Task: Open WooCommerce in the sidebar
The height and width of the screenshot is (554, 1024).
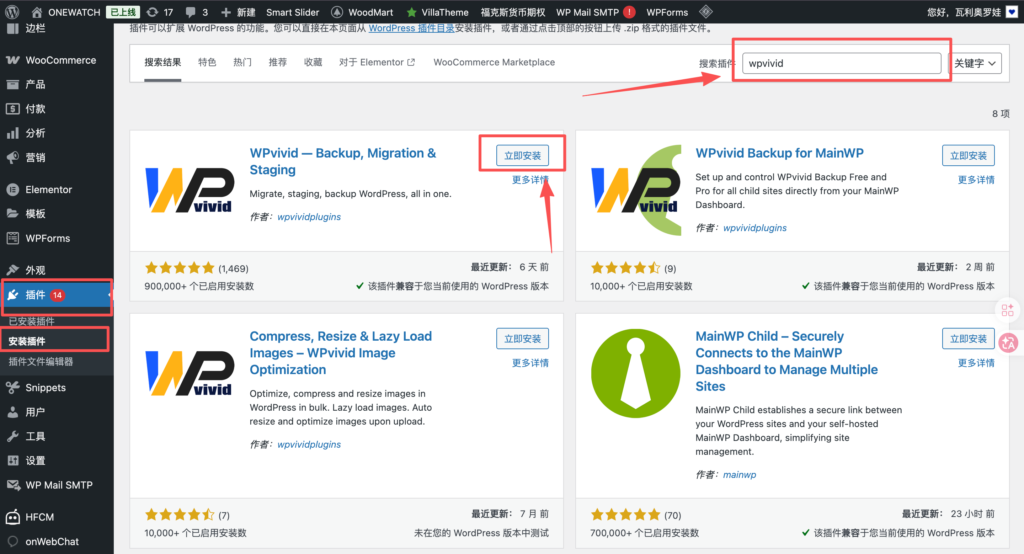Action: click(x=57, y=60)
